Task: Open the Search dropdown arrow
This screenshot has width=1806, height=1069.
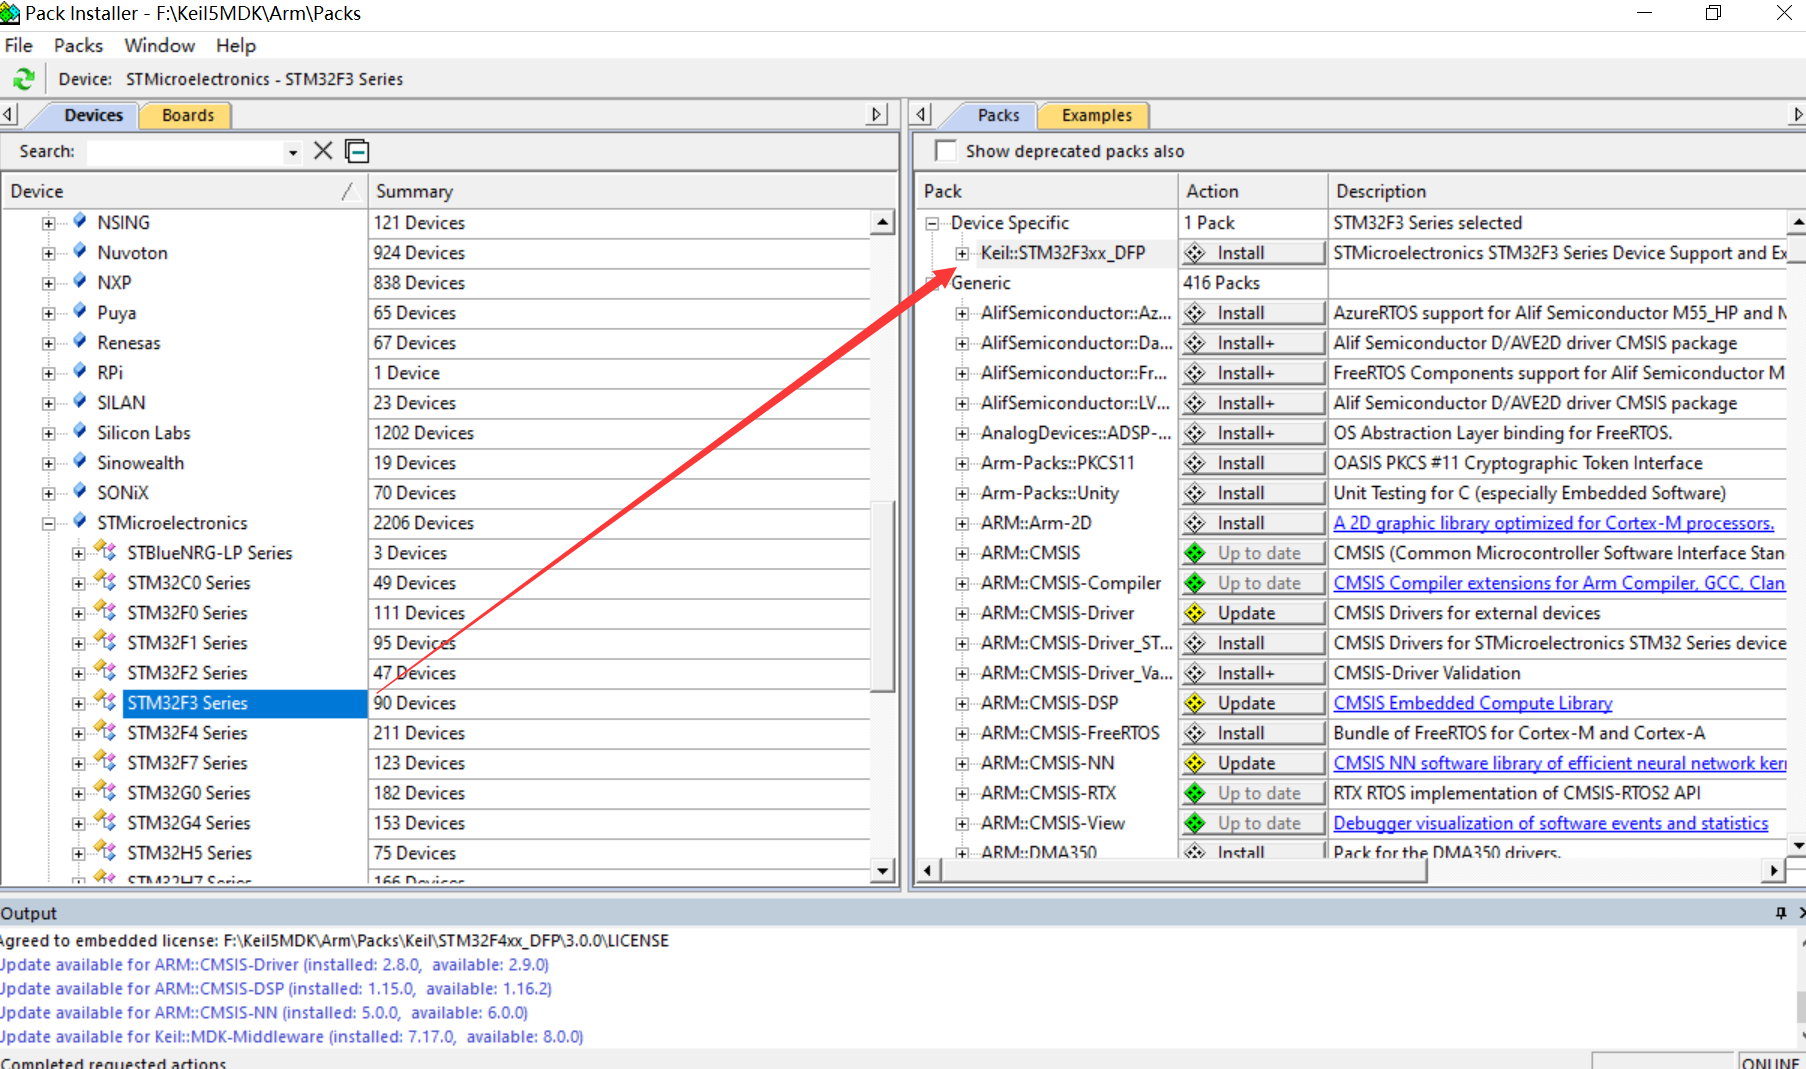Action: coord(293,152)
